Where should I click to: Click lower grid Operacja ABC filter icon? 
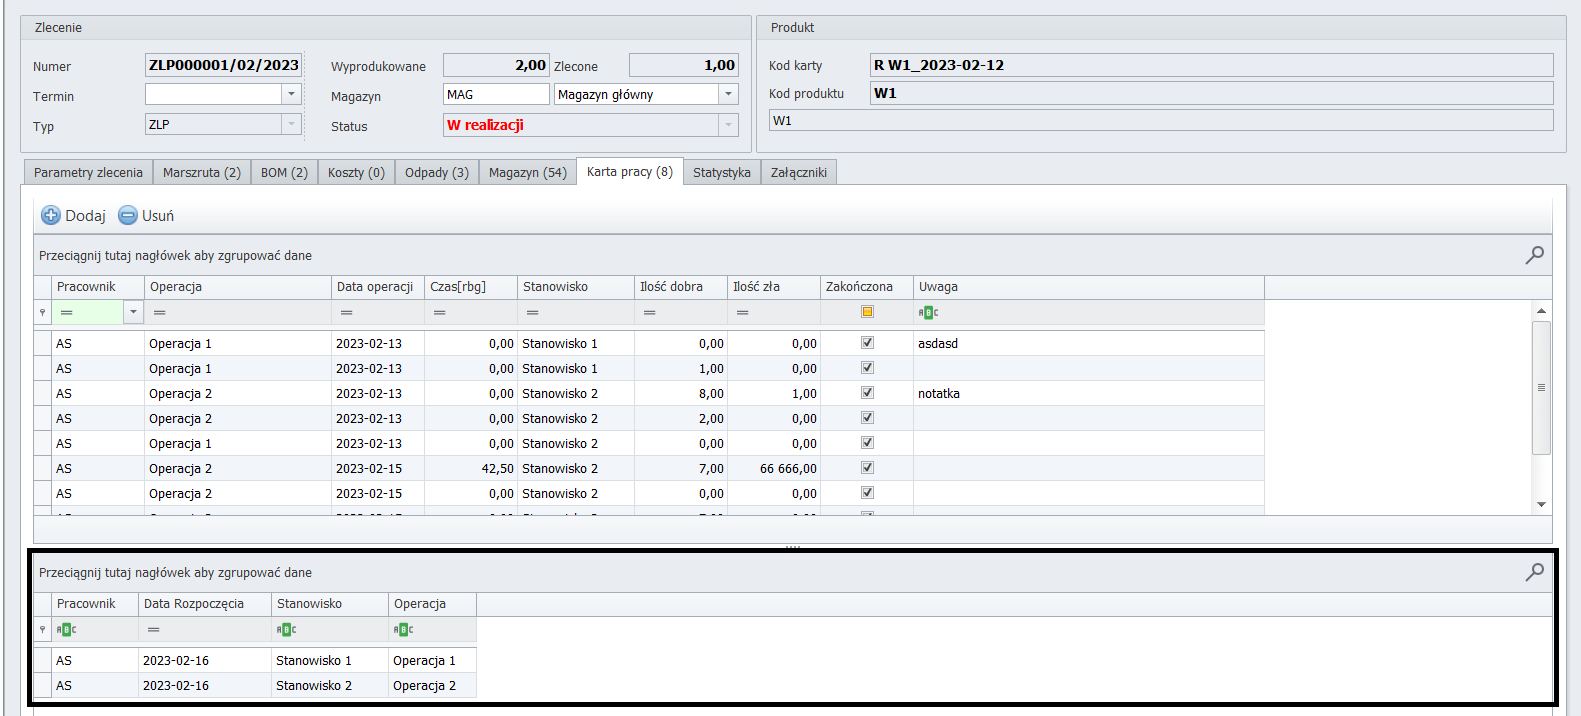point(403,630)
